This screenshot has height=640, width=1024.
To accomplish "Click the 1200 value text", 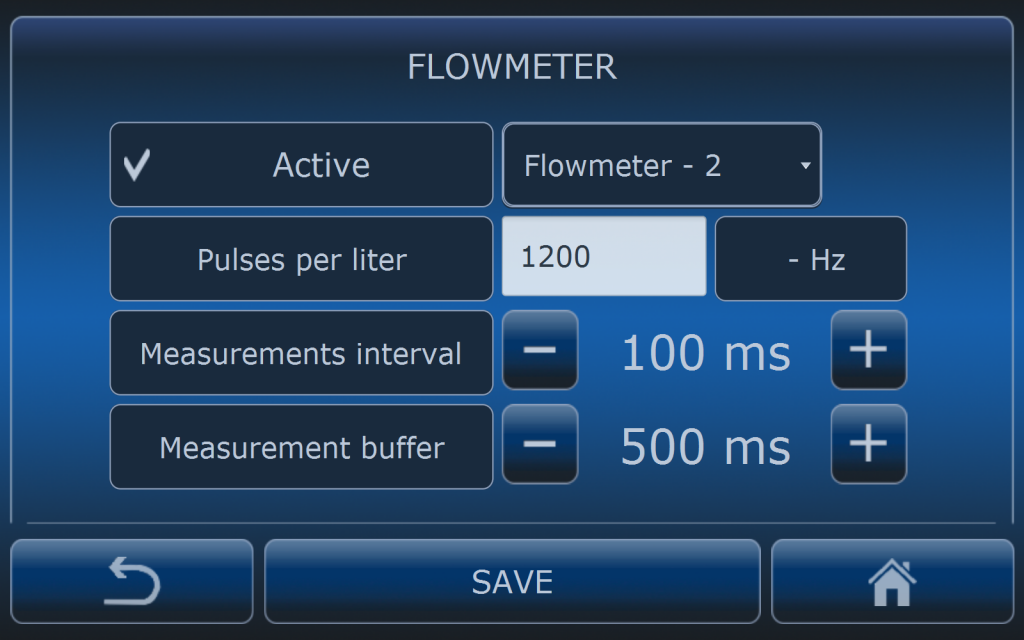I will point(556,257).
